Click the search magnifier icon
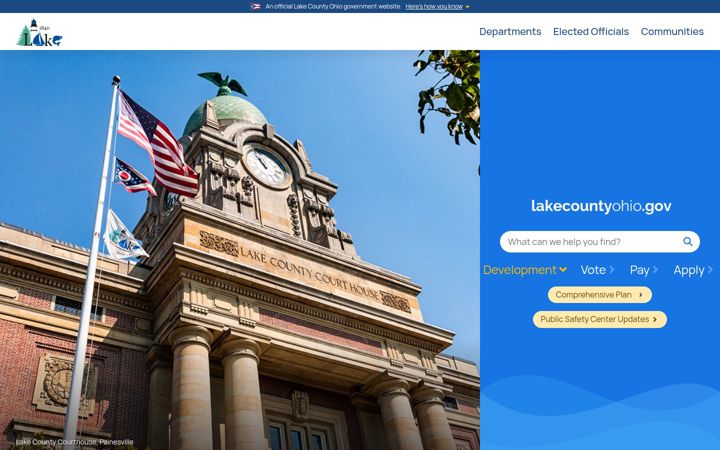This screenshot has width=720, height=450. 687,242
